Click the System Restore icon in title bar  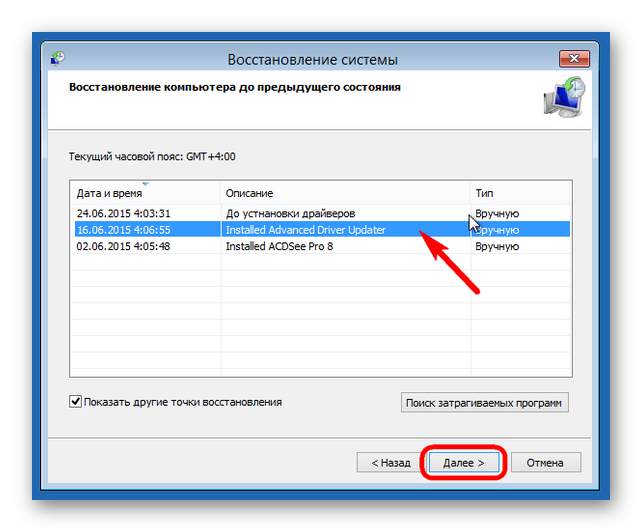click(x=59, y=60)
